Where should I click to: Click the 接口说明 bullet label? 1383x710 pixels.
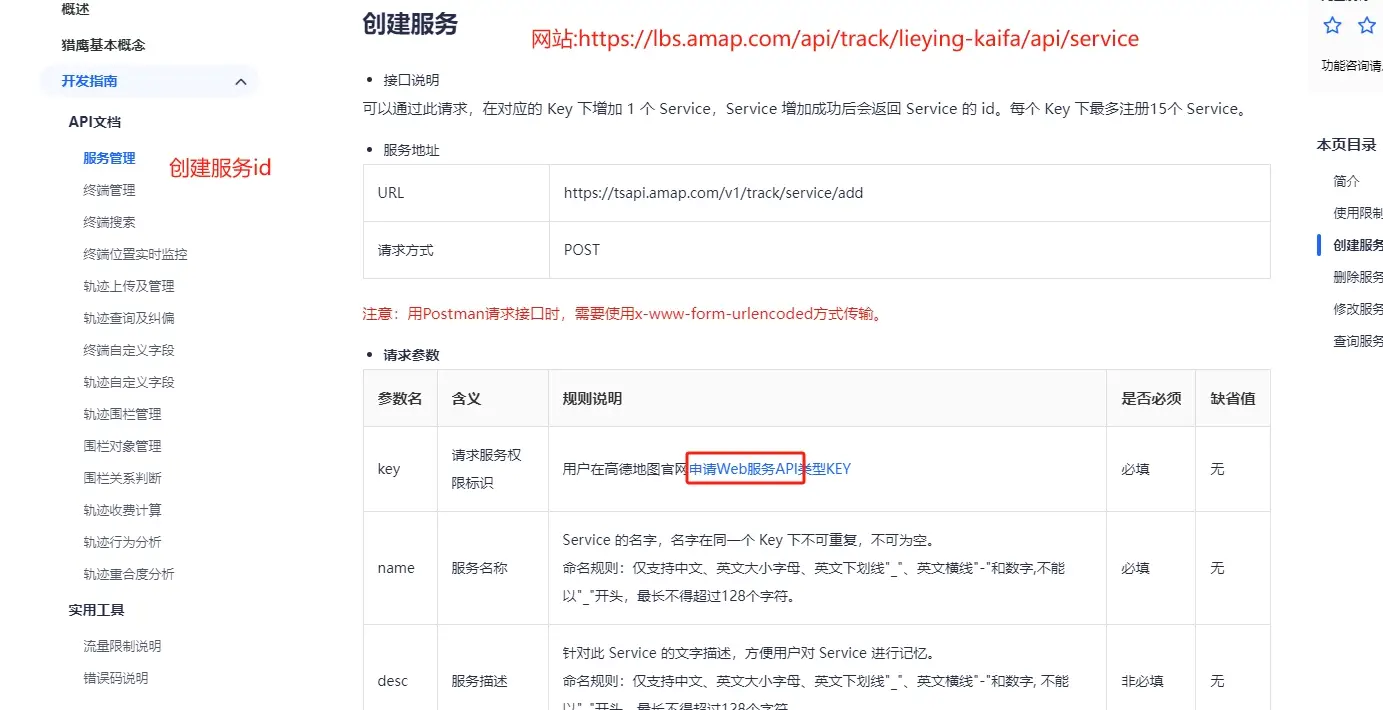click(x=411, y=80)
